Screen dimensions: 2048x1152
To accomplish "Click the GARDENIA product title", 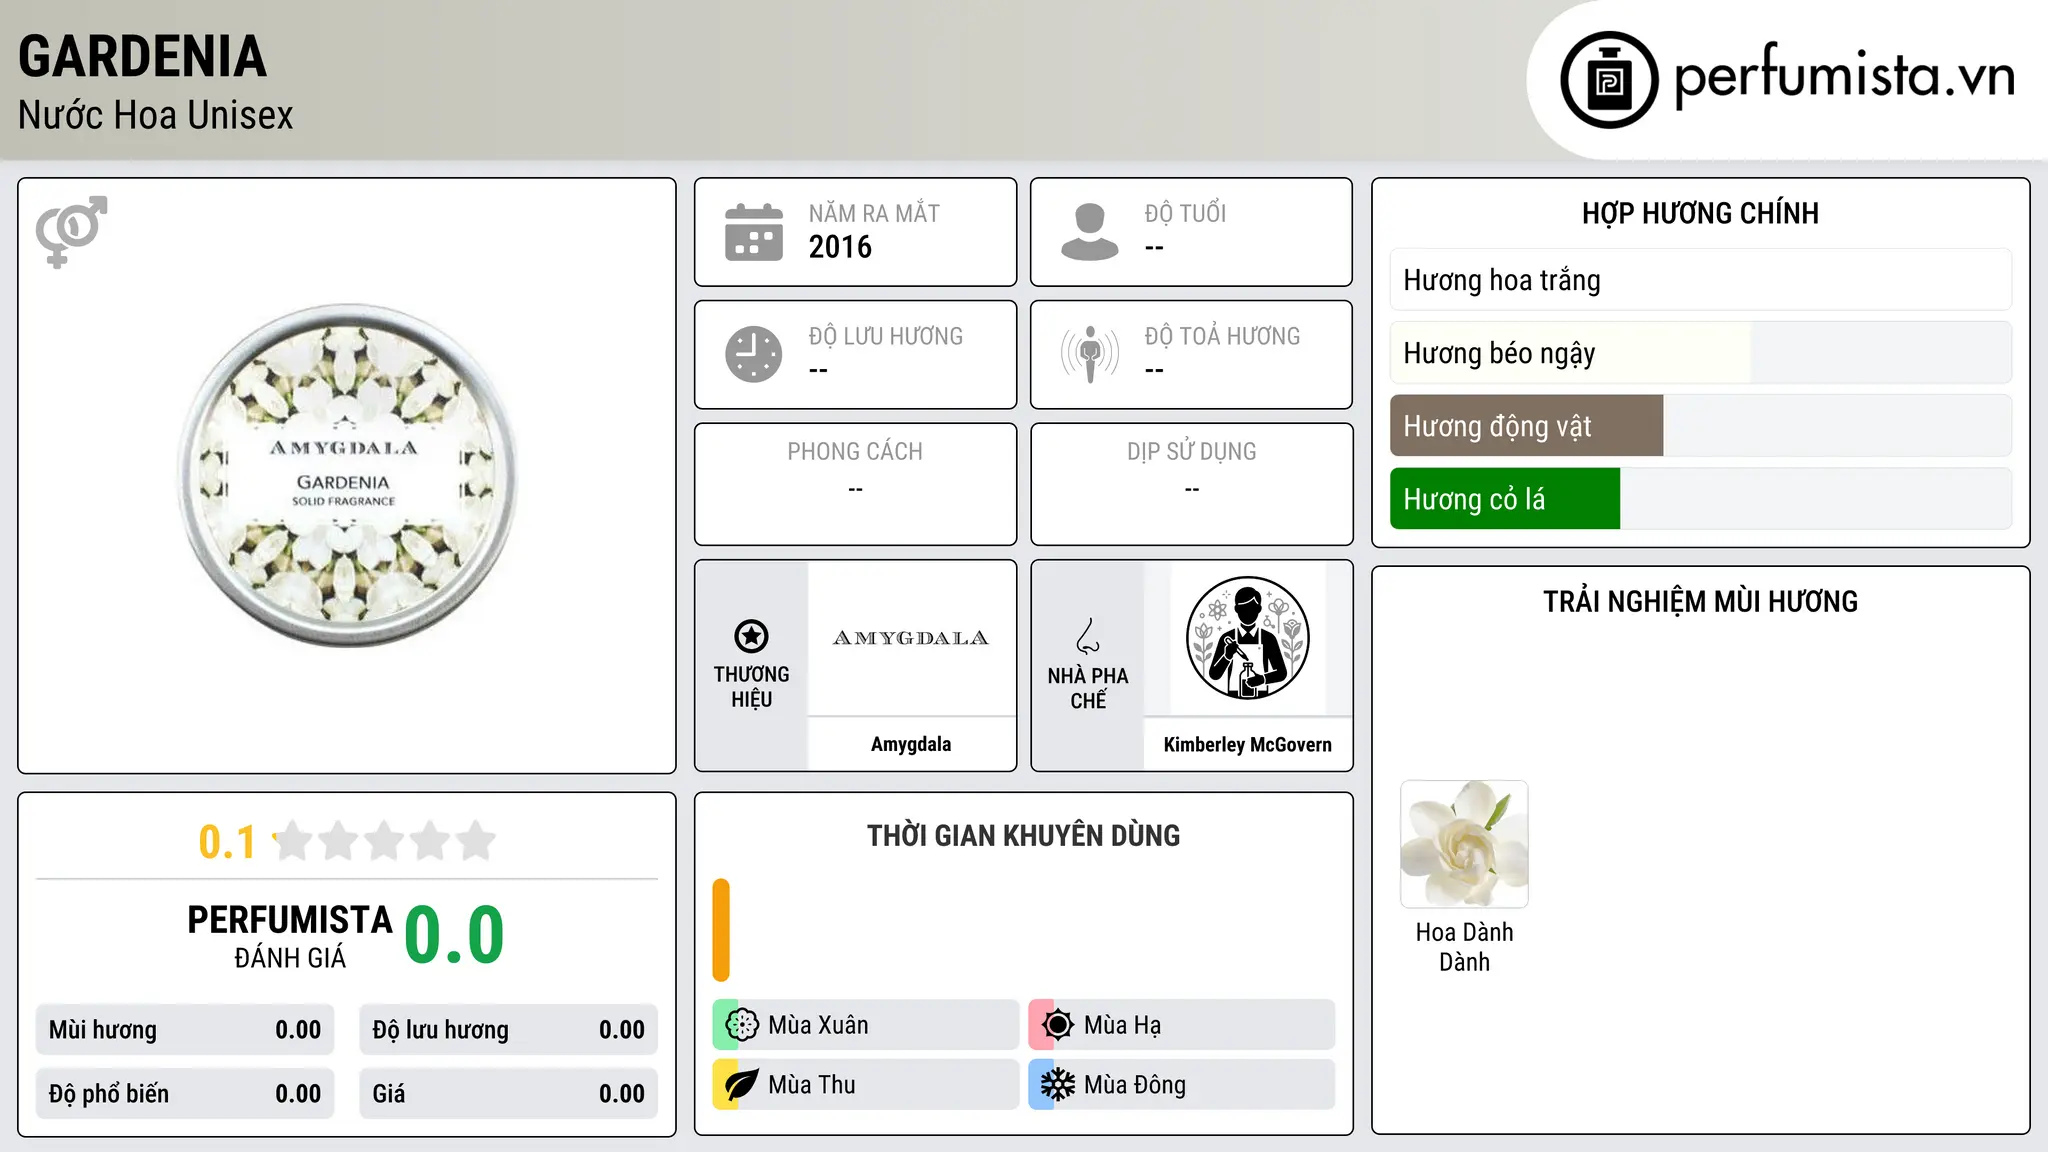I will [142, 56].
